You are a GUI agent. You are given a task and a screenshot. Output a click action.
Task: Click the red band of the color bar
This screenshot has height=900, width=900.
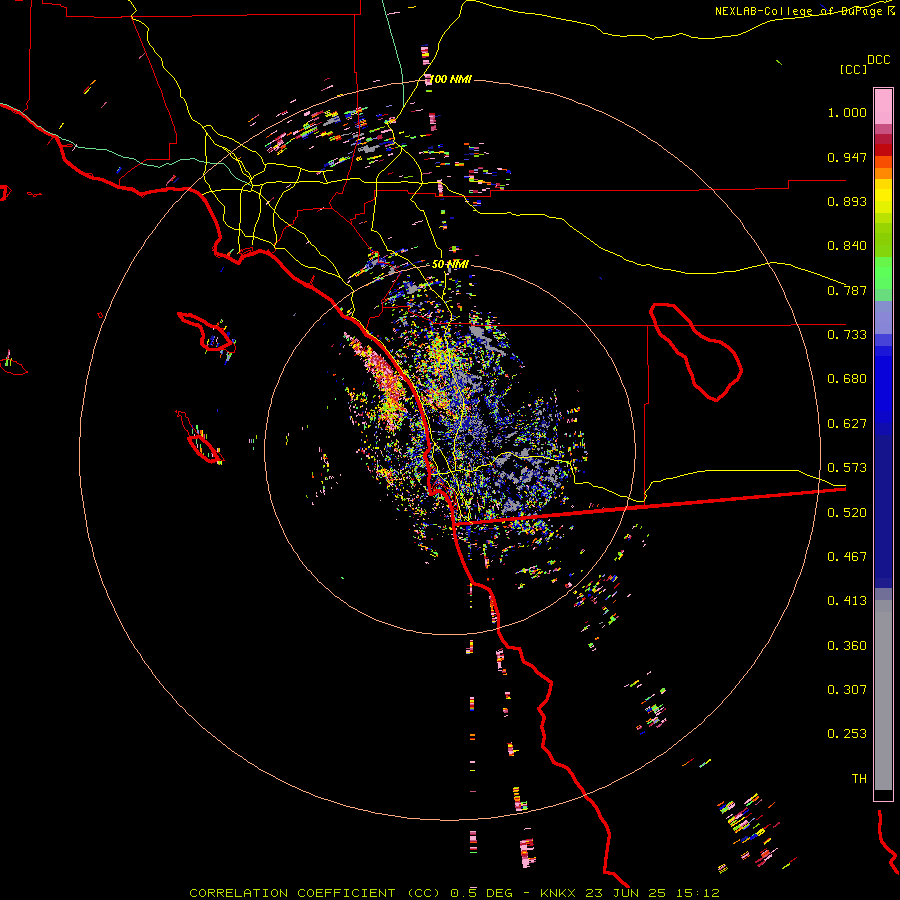[x=883, y=149]
